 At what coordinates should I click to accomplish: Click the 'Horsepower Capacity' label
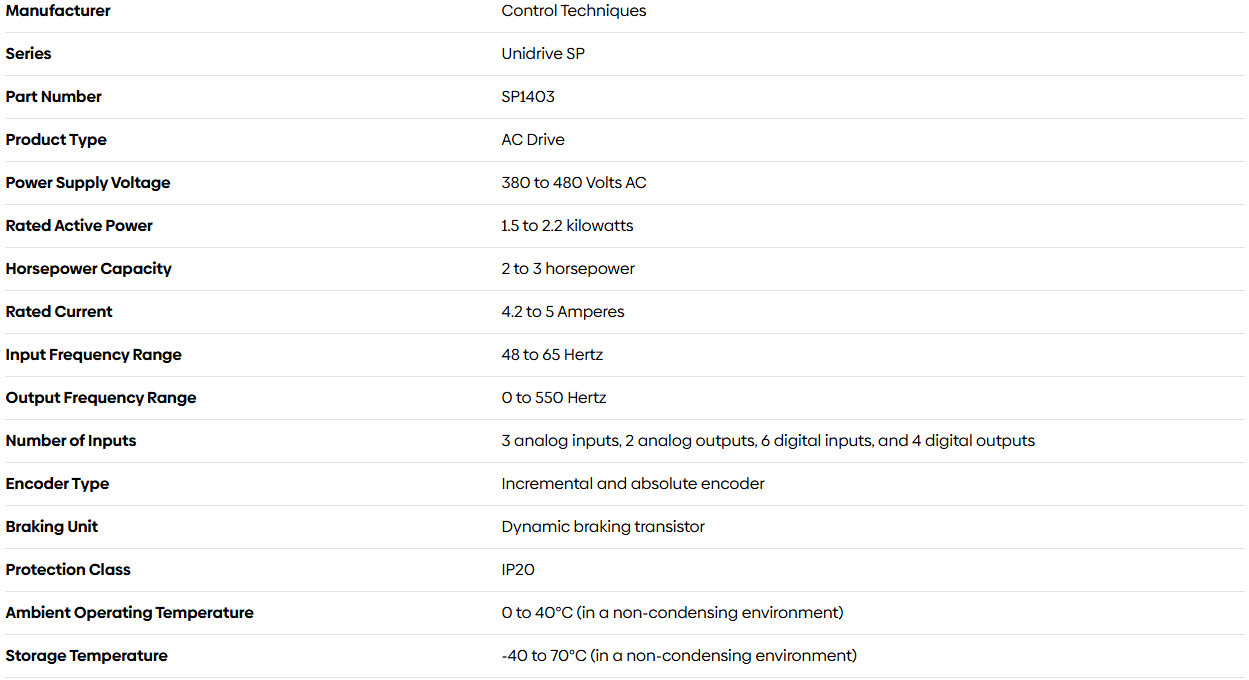pos(88,269)
